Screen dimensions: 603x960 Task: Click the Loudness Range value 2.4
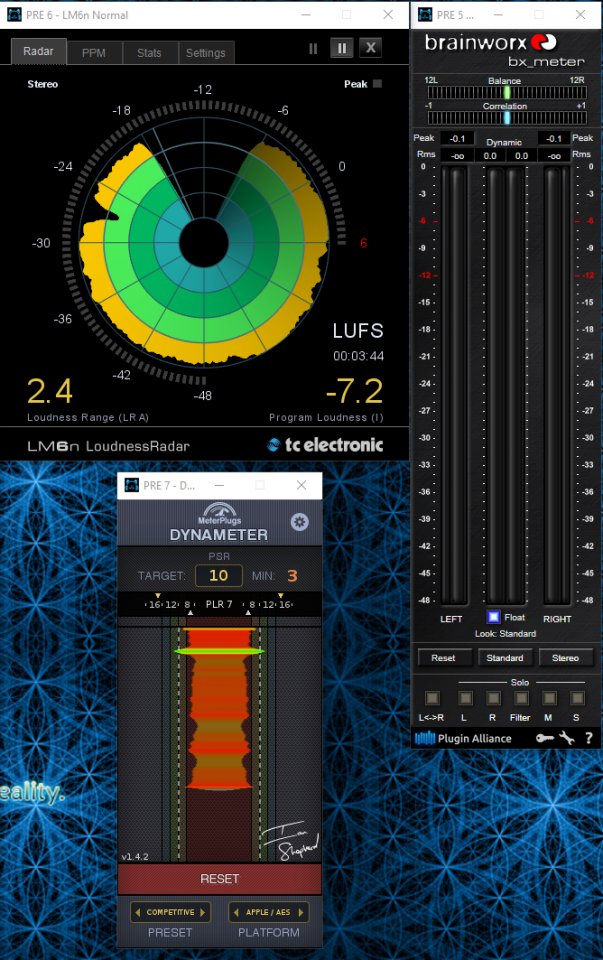pyautogui.click(x=50, y=391)
